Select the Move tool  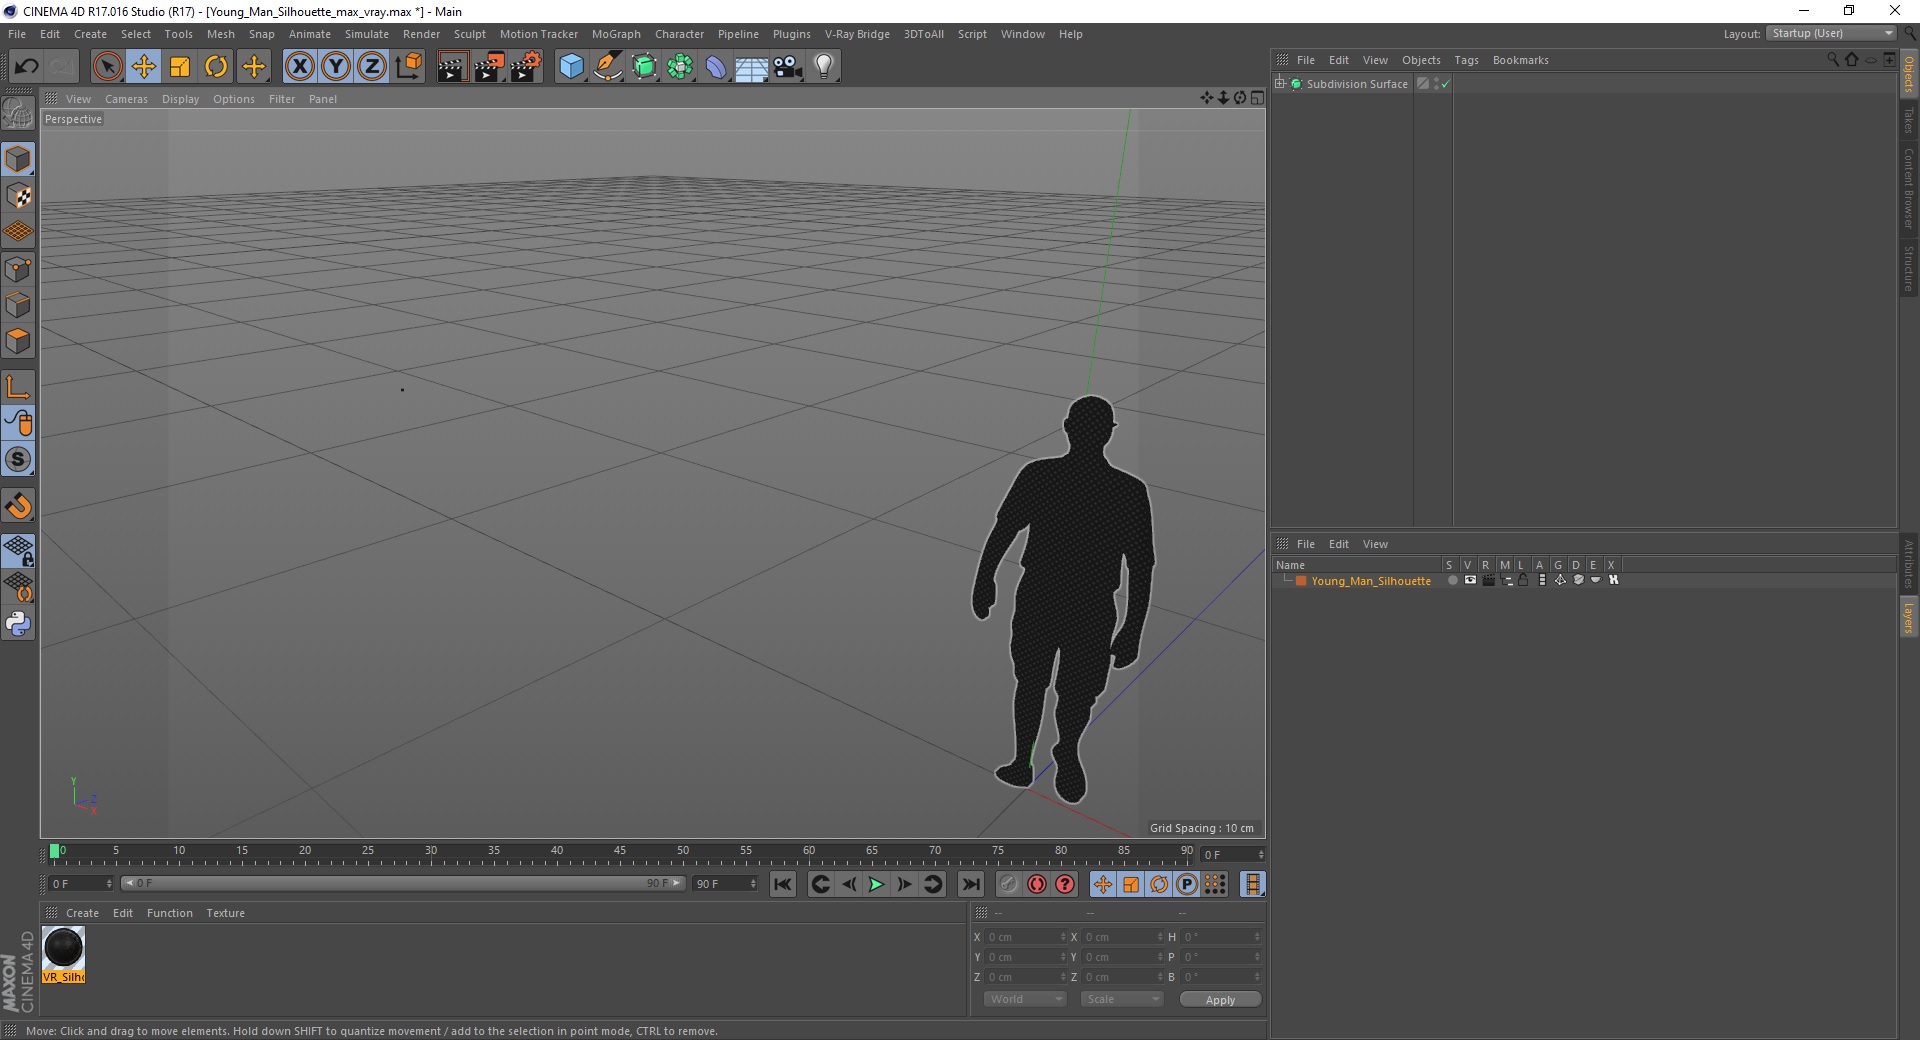pyautogui.click(x=143, y=67)
